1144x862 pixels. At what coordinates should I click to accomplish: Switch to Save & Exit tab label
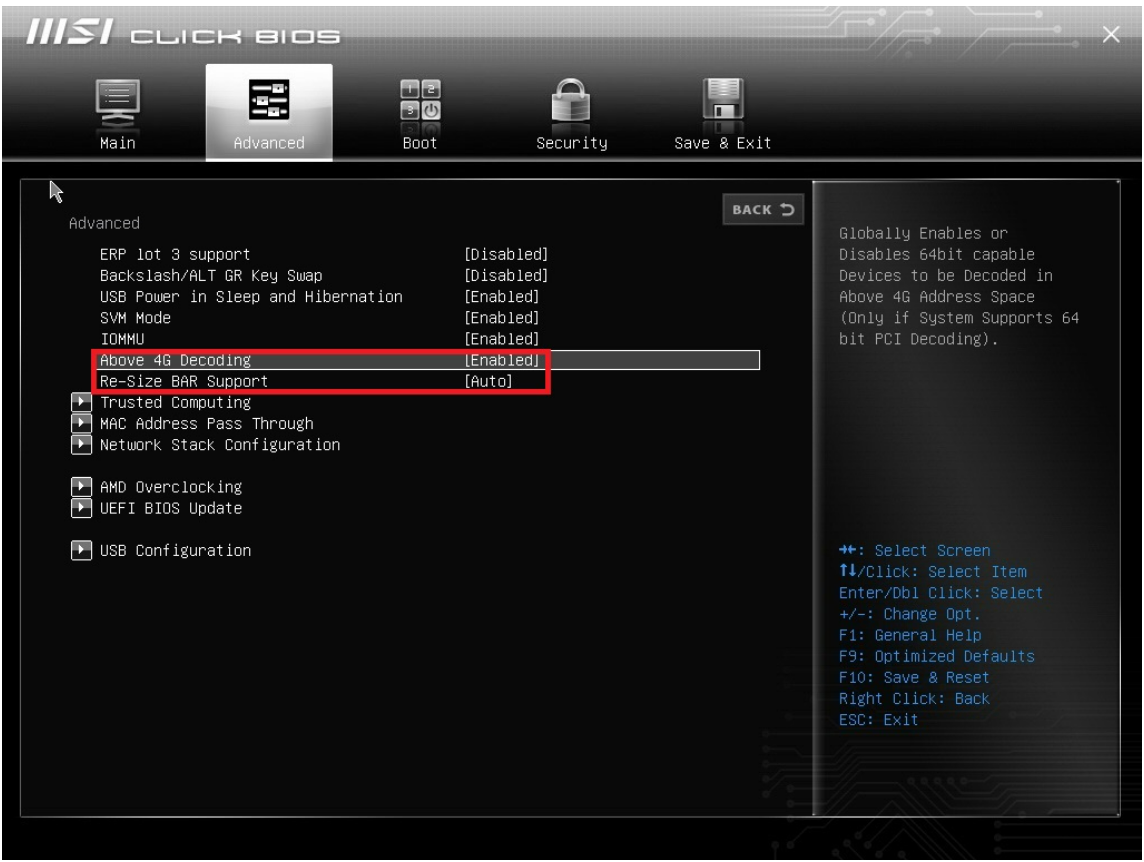coord(722,143)
